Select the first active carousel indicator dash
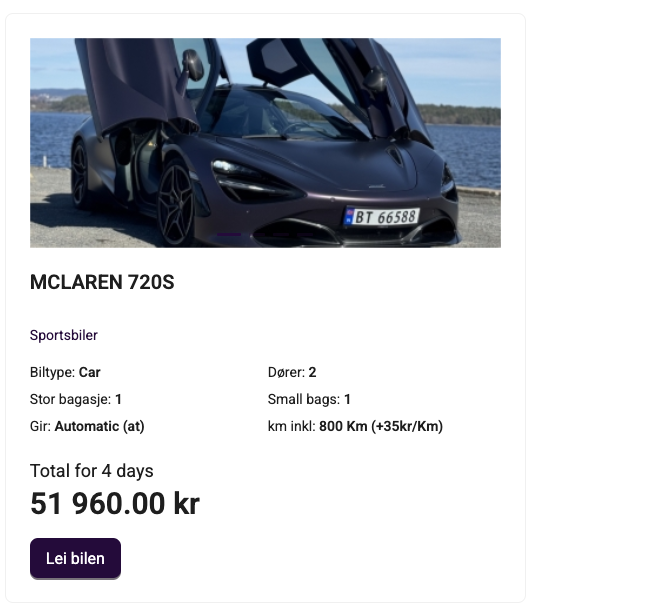 (229, 234)
